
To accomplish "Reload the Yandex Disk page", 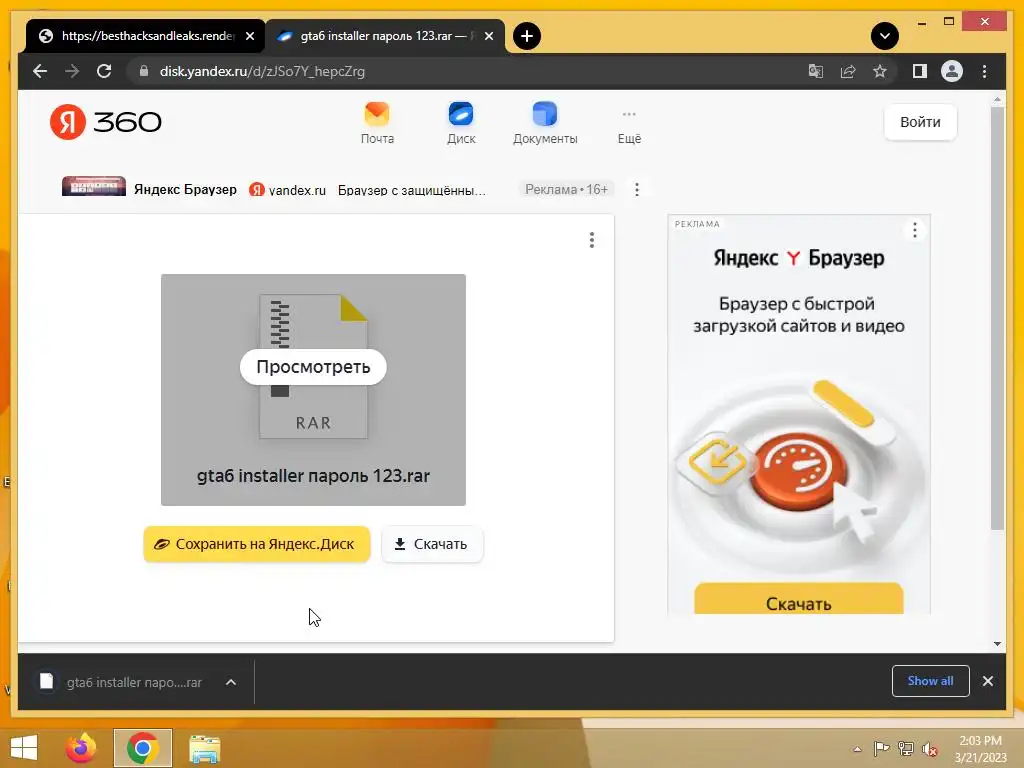I will click(104, 71).
